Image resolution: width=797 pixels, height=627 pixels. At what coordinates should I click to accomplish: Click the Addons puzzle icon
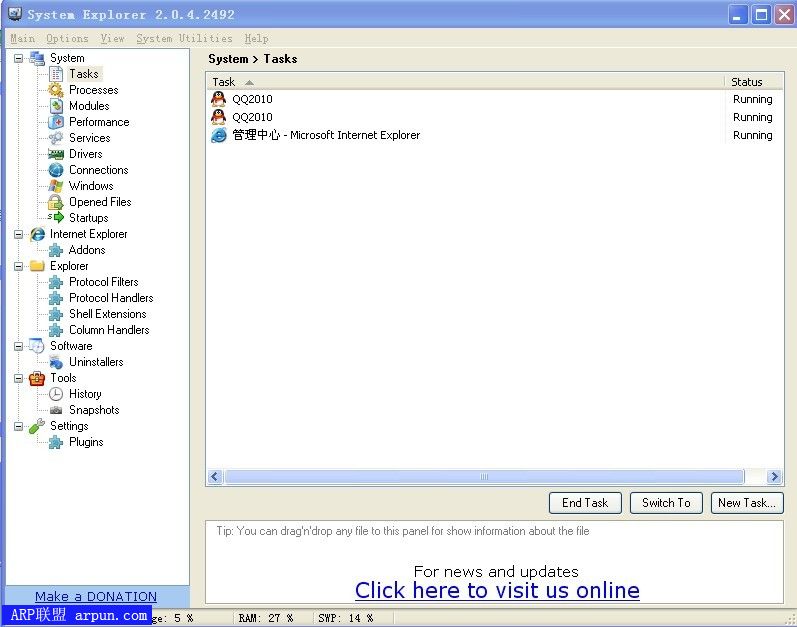coord(55,250)
